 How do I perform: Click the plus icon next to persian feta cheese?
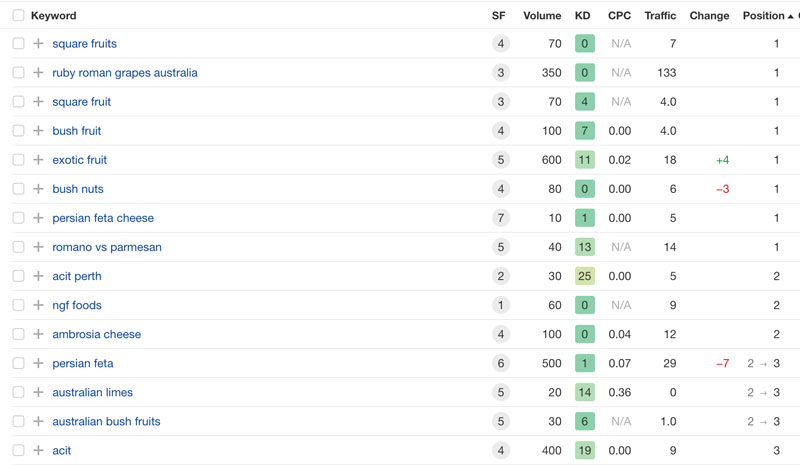click(x=38, y=218)
